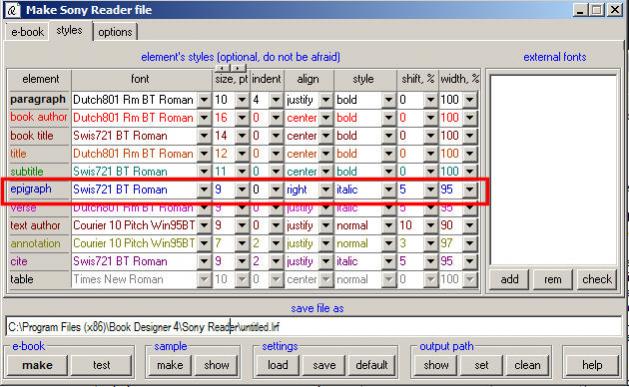Expand subtitle style dropdown
Screen dimensions: 629x387
[x=388, y=172]
